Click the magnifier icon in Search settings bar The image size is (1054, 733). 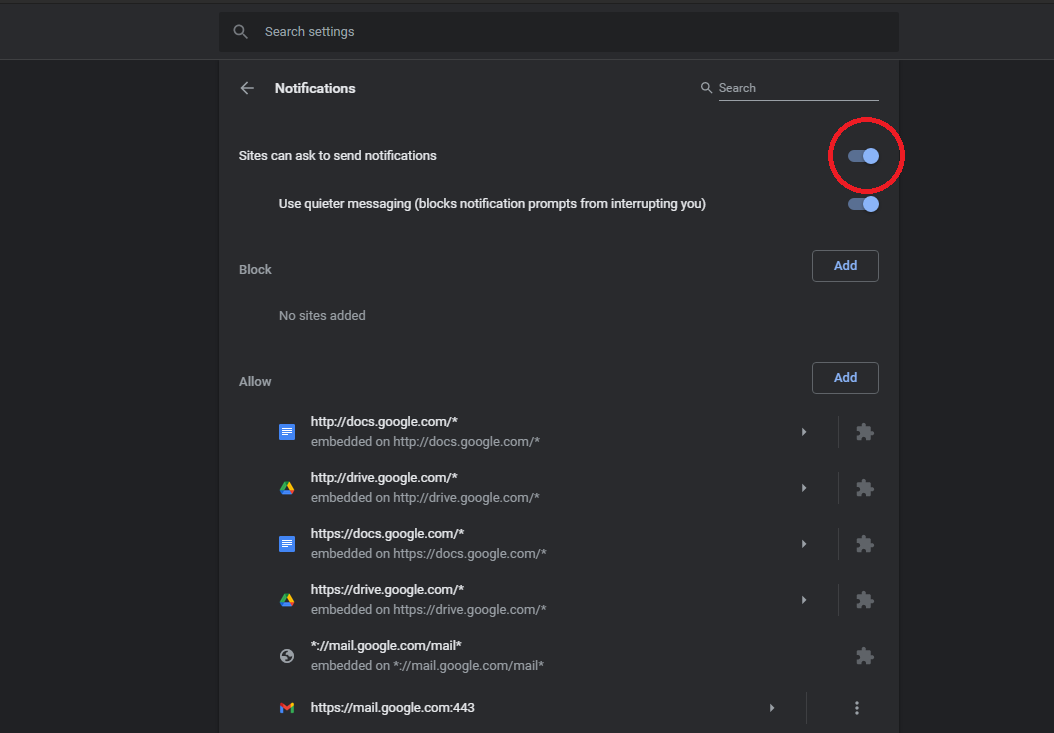[241, 32]
